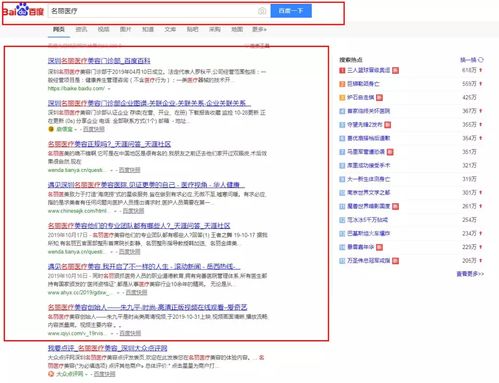
Task: Open 百度快照 beside www.chinesejk.com URL
Action: point(133,211)
